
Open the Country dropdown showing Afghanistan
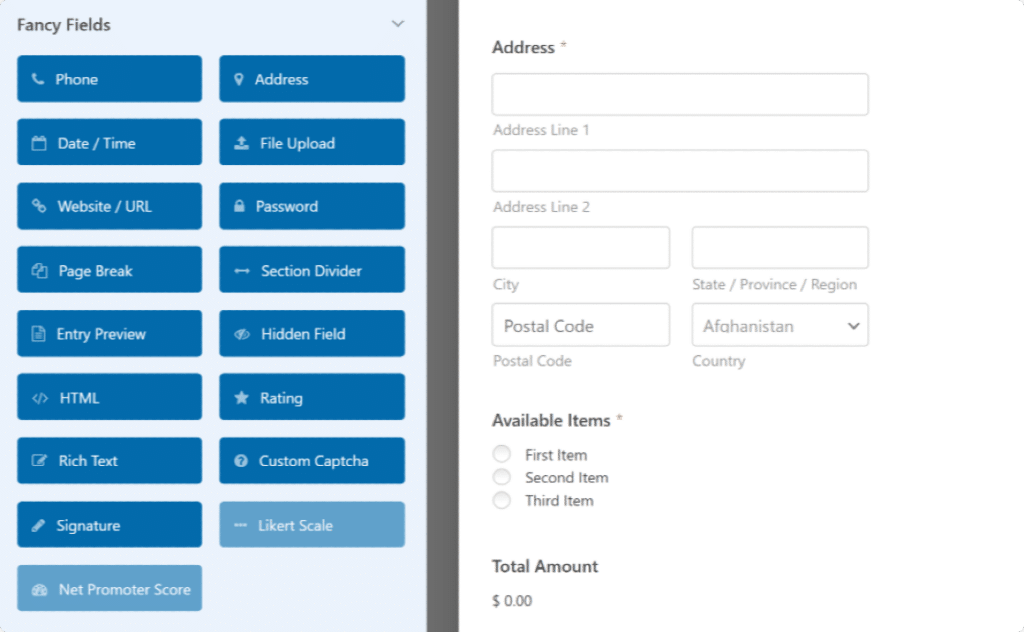coord(780,326)
